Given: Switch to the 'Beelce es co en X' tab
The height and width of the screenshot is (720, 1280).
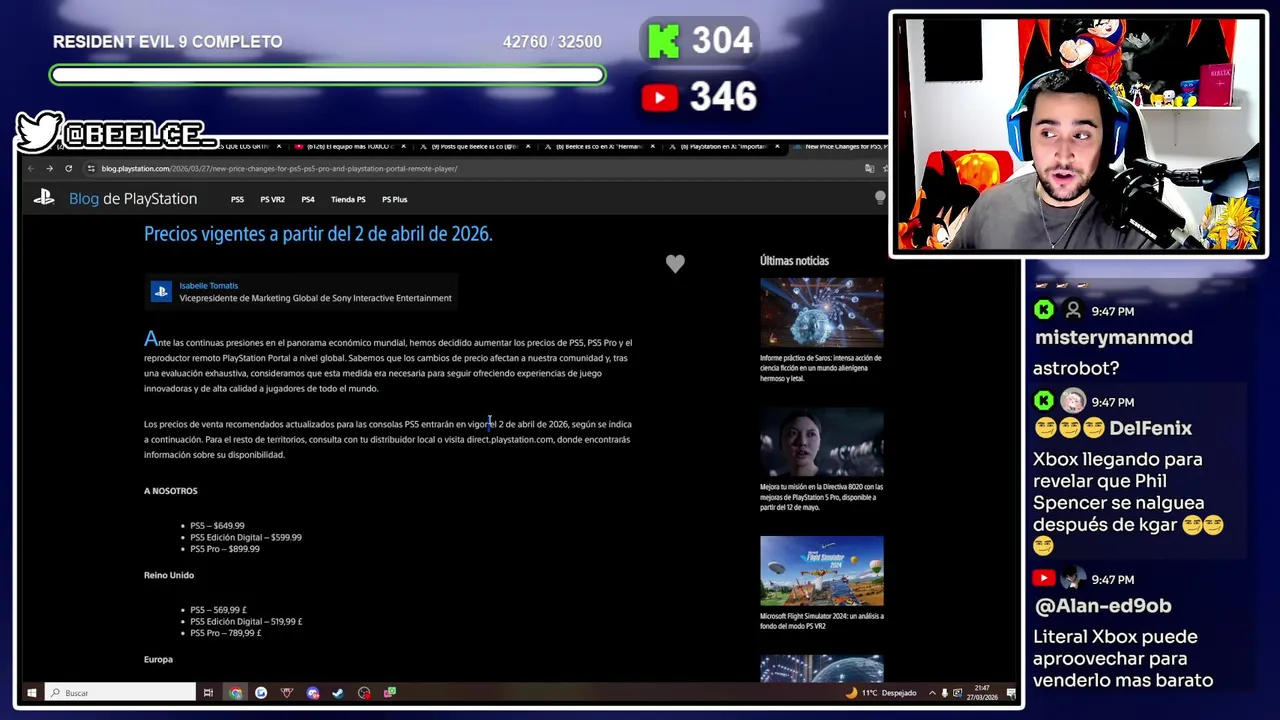Looking at the screenshot, I should point(600,147).
